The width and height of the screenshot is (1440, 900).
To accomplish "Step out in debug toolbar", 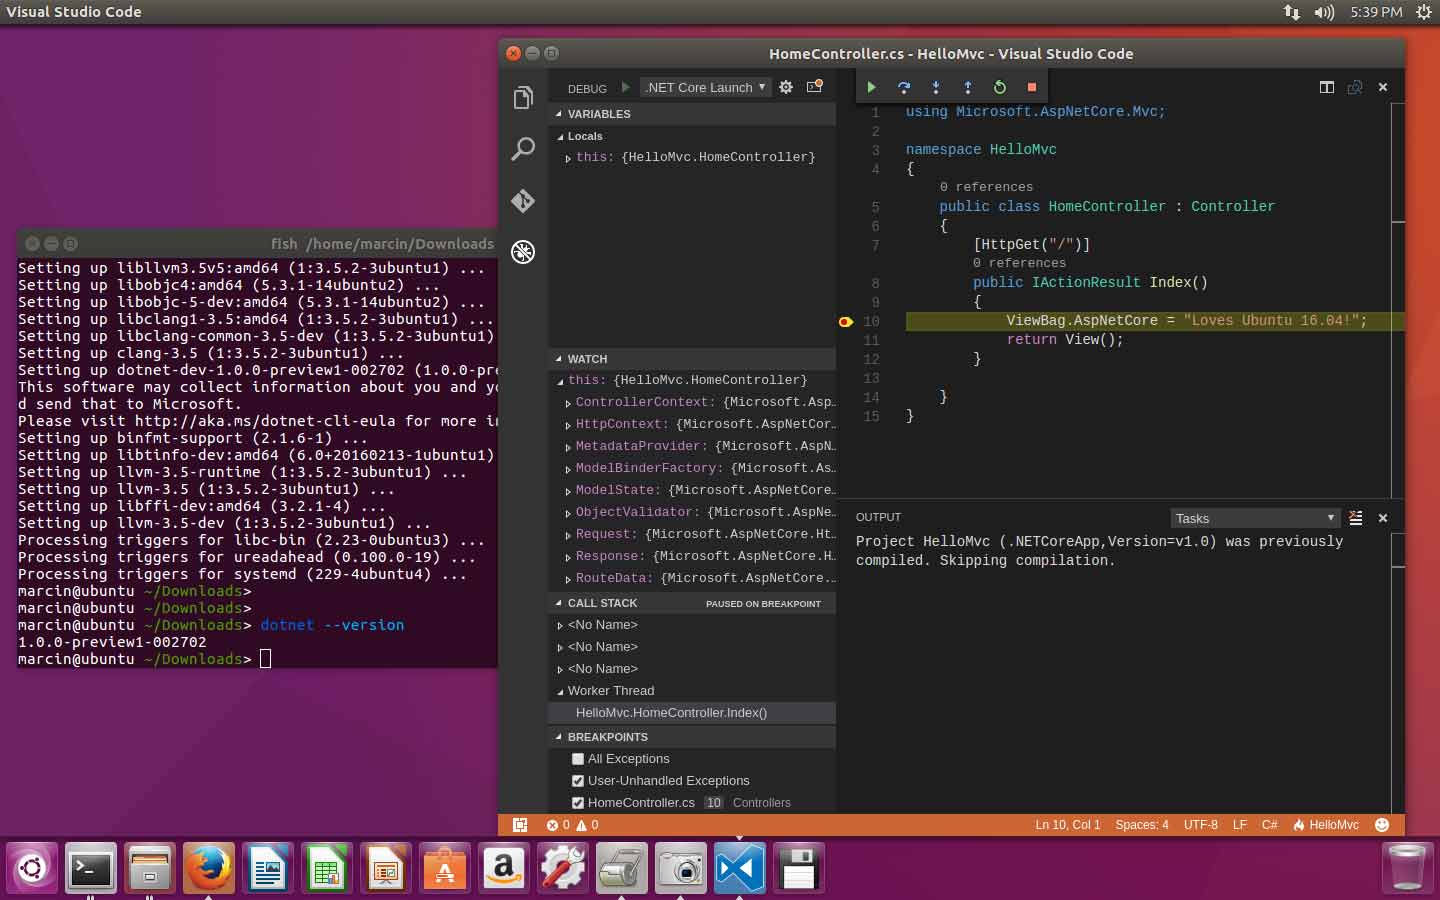I will tap(967, 87).
